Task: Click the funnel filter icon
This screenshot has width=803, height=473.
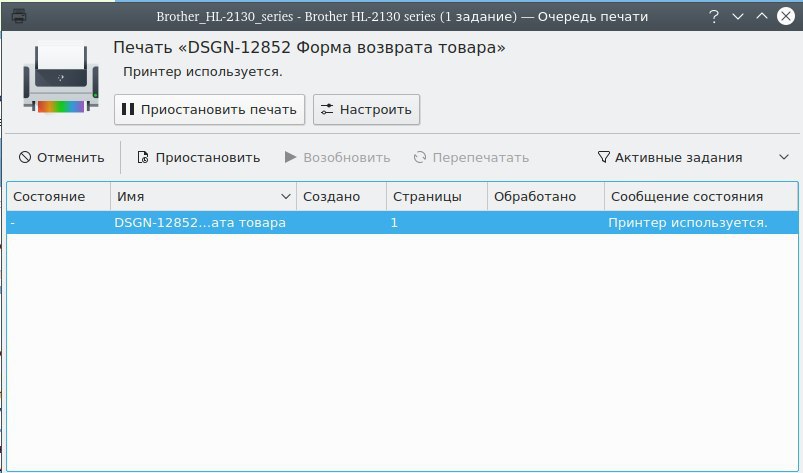Action: point(604,157)
